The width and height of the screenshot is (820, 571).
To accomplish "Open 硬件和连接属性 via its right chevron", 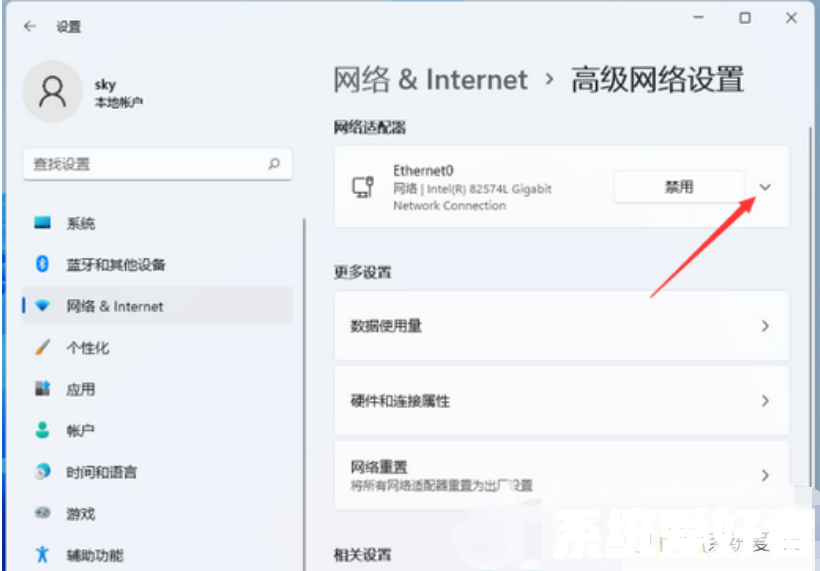I will coord(765,401).
